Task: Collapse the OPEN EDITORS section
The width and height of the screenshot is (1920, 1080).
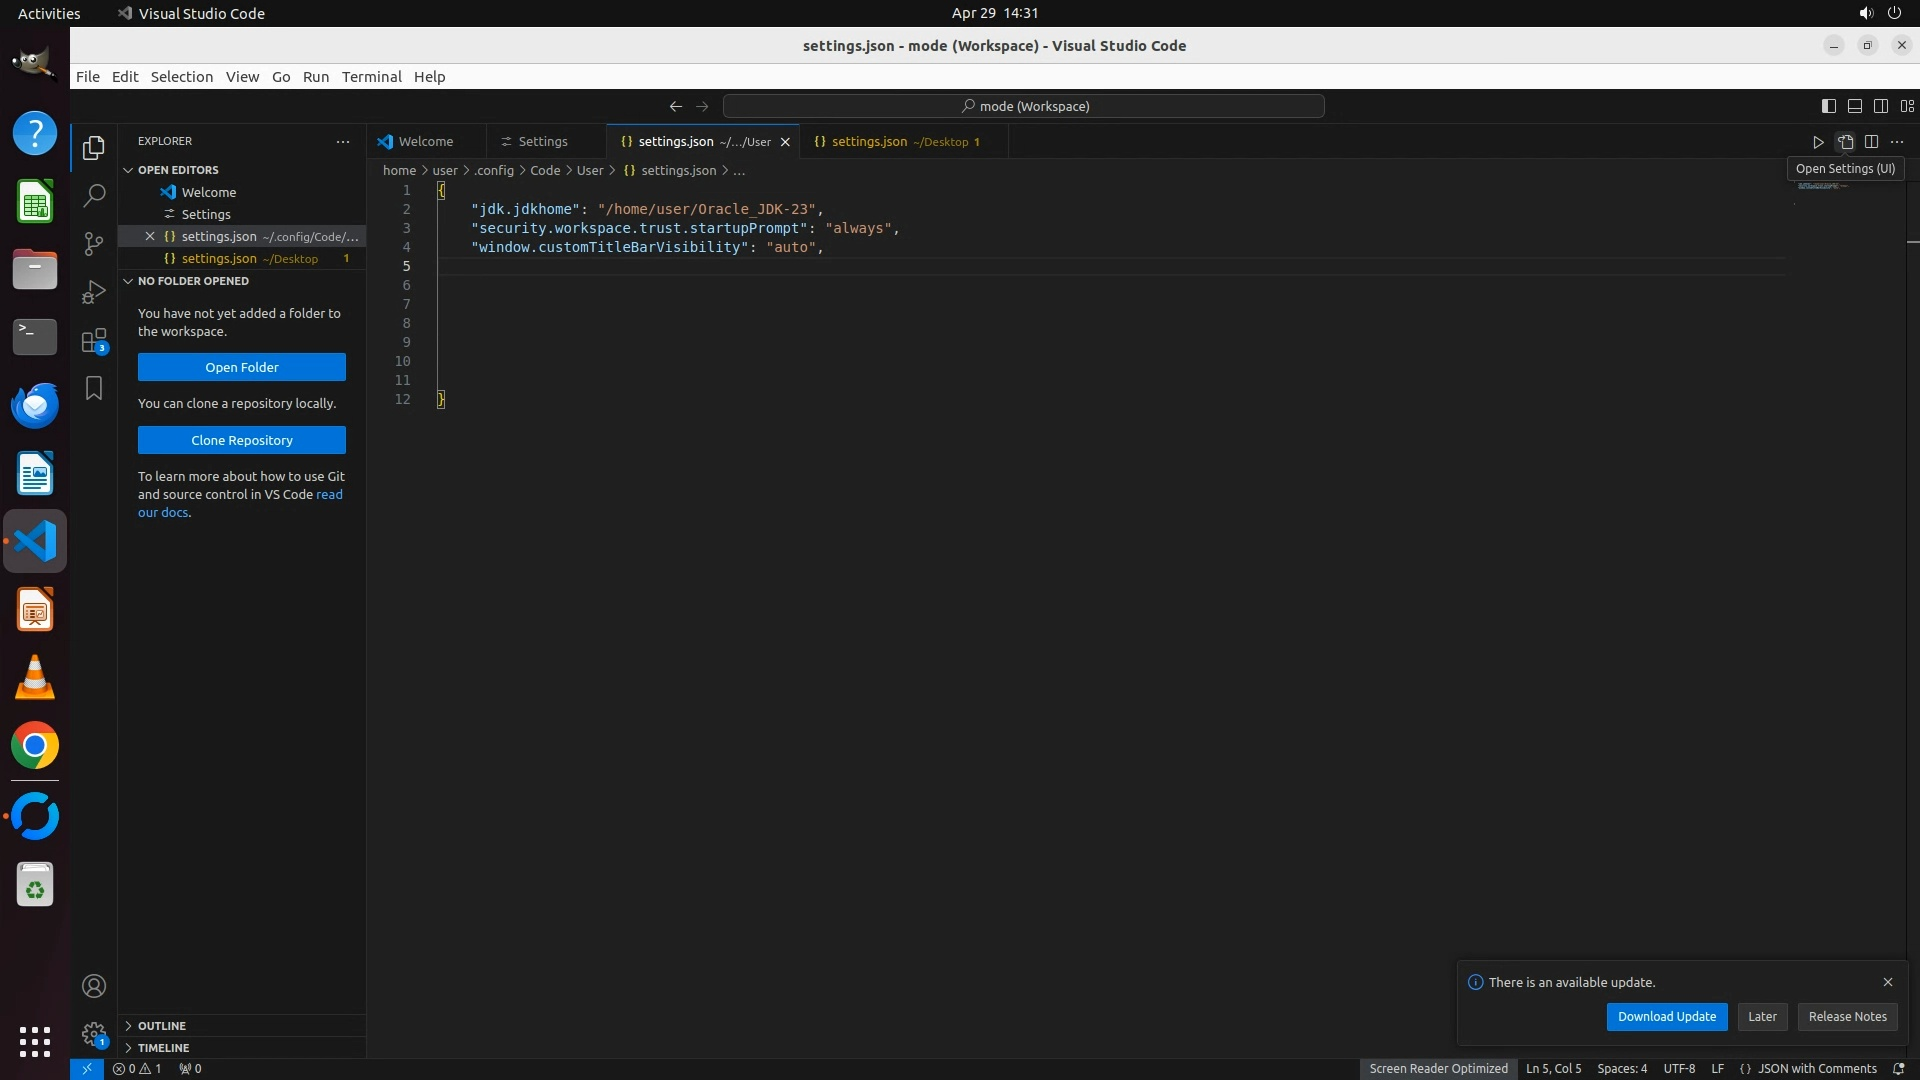Action: (x=178, y=170)
